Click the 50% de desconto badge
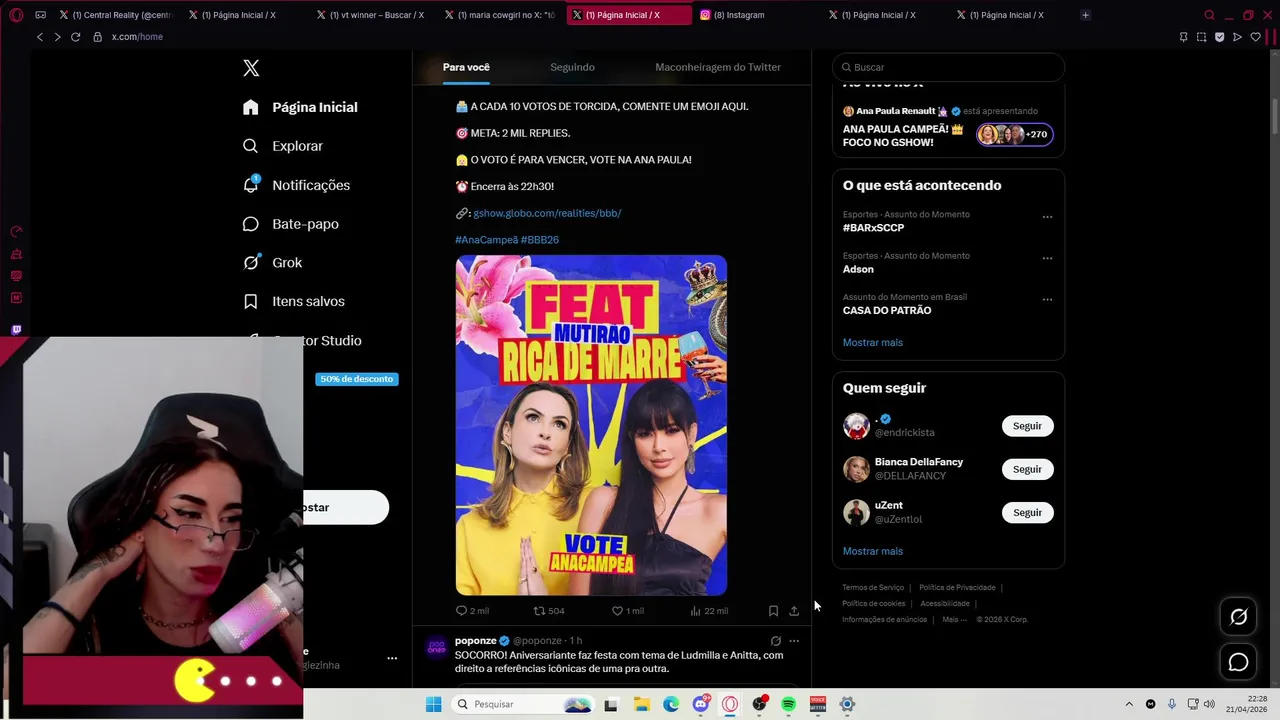Viewport: 1280px width, 720px height. click(357, 379)
